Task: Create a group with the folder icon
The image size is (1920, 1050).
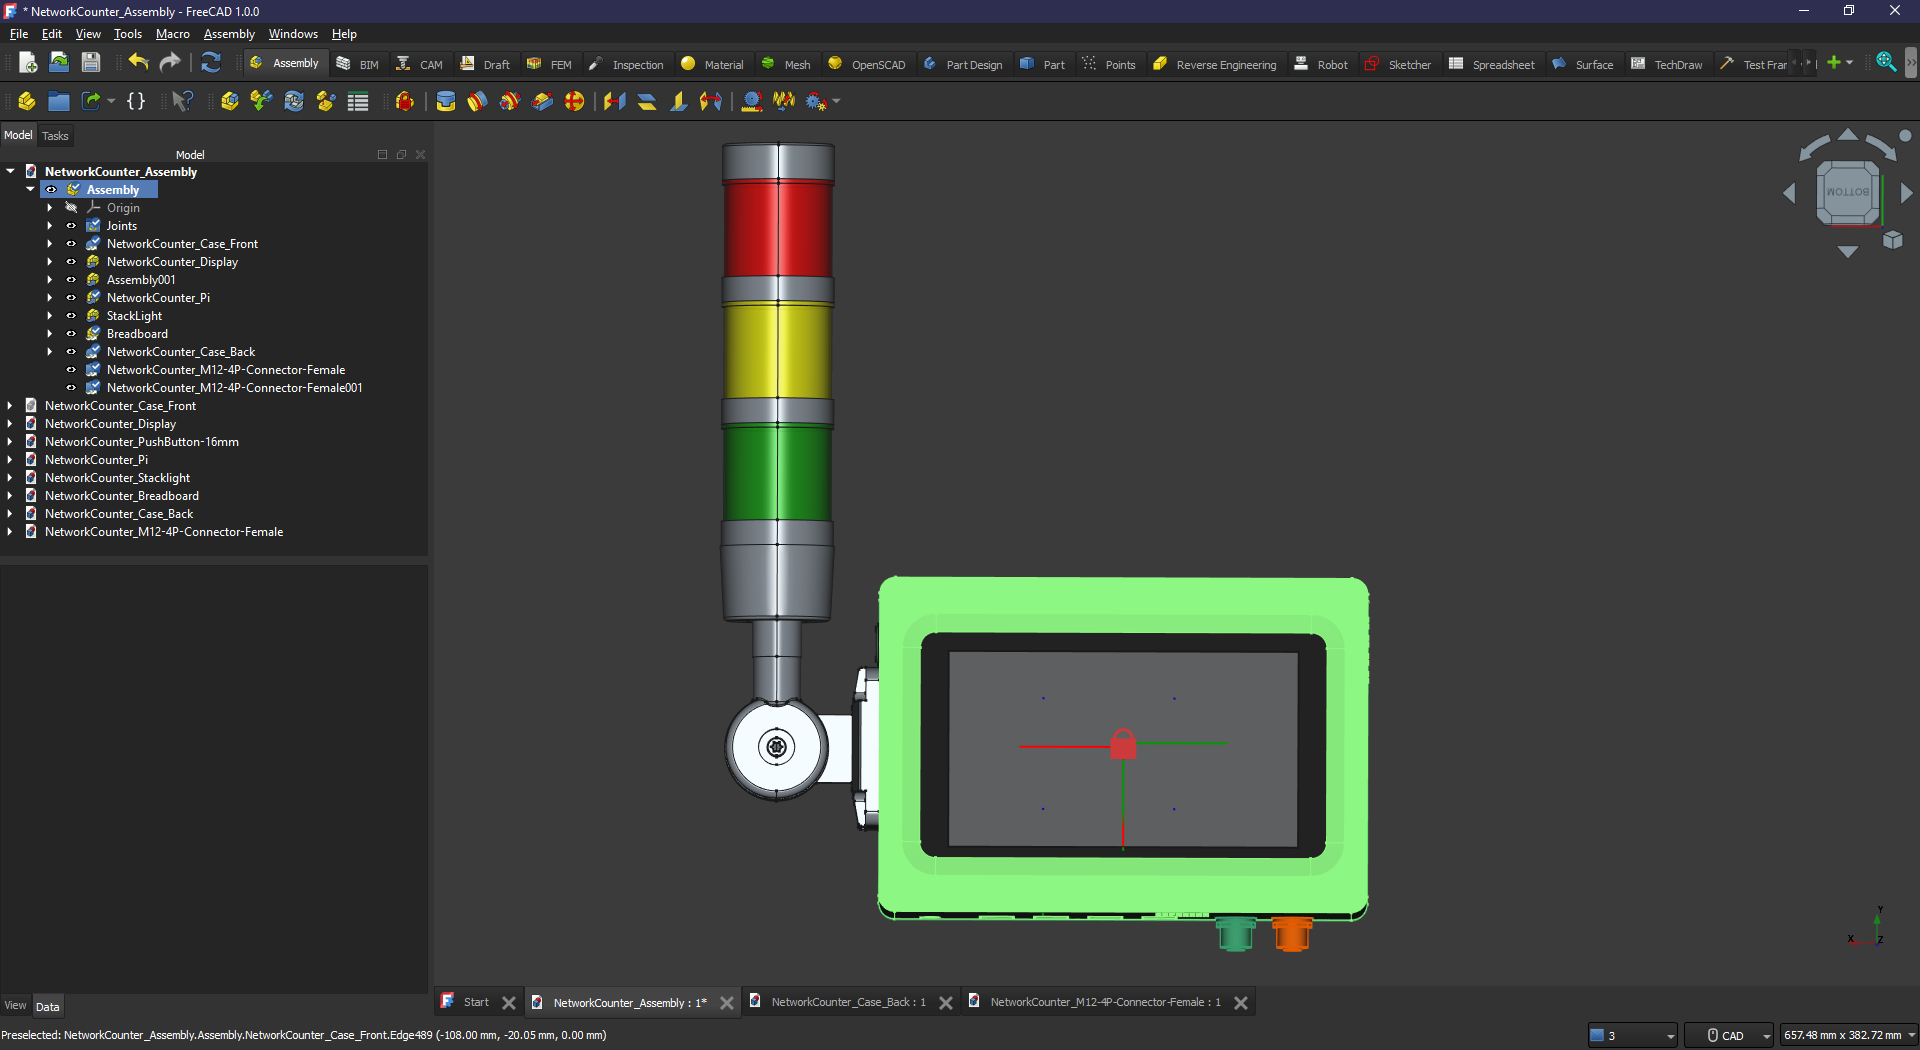Action: tap(59, 101)
